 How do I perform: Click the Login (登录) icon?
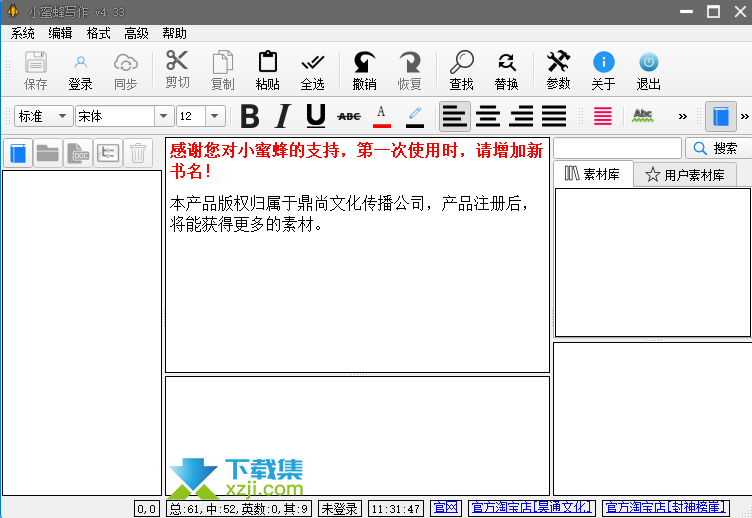pos(80,70)
